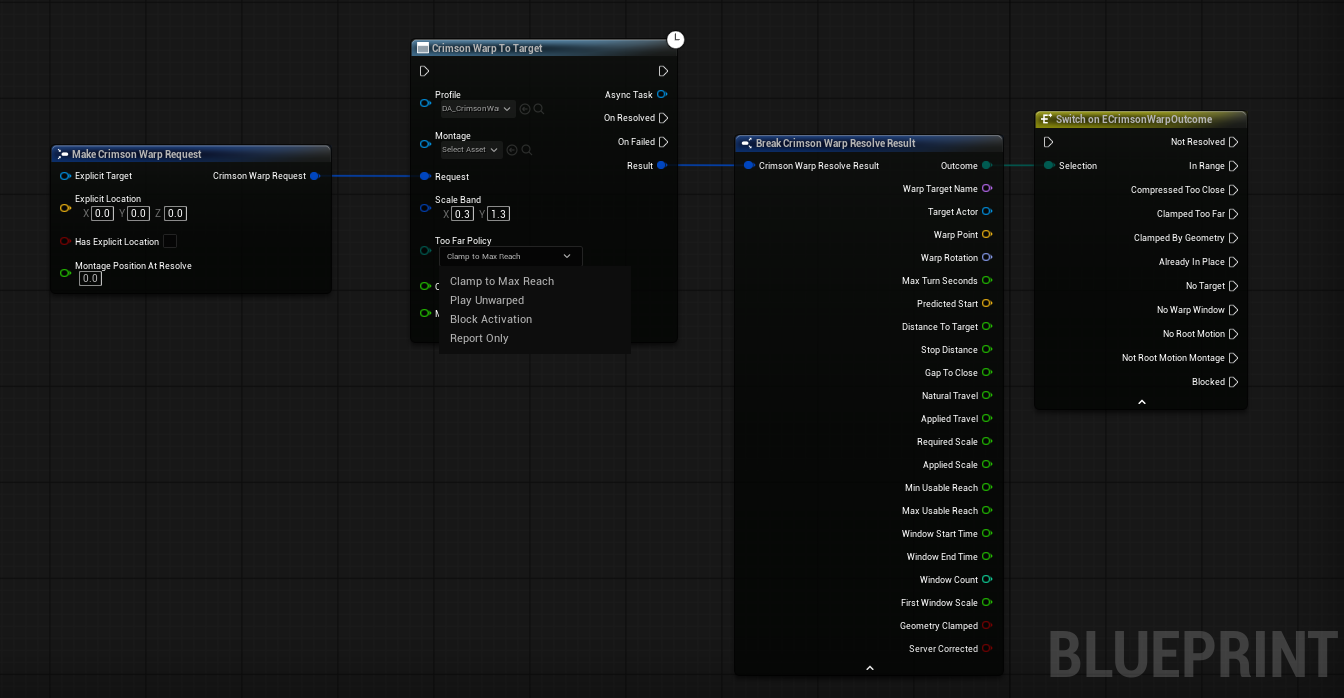The image size is (1344, 698).
Task: Choose Clamp to Max Reach from the list
Action: coord(502,281)
